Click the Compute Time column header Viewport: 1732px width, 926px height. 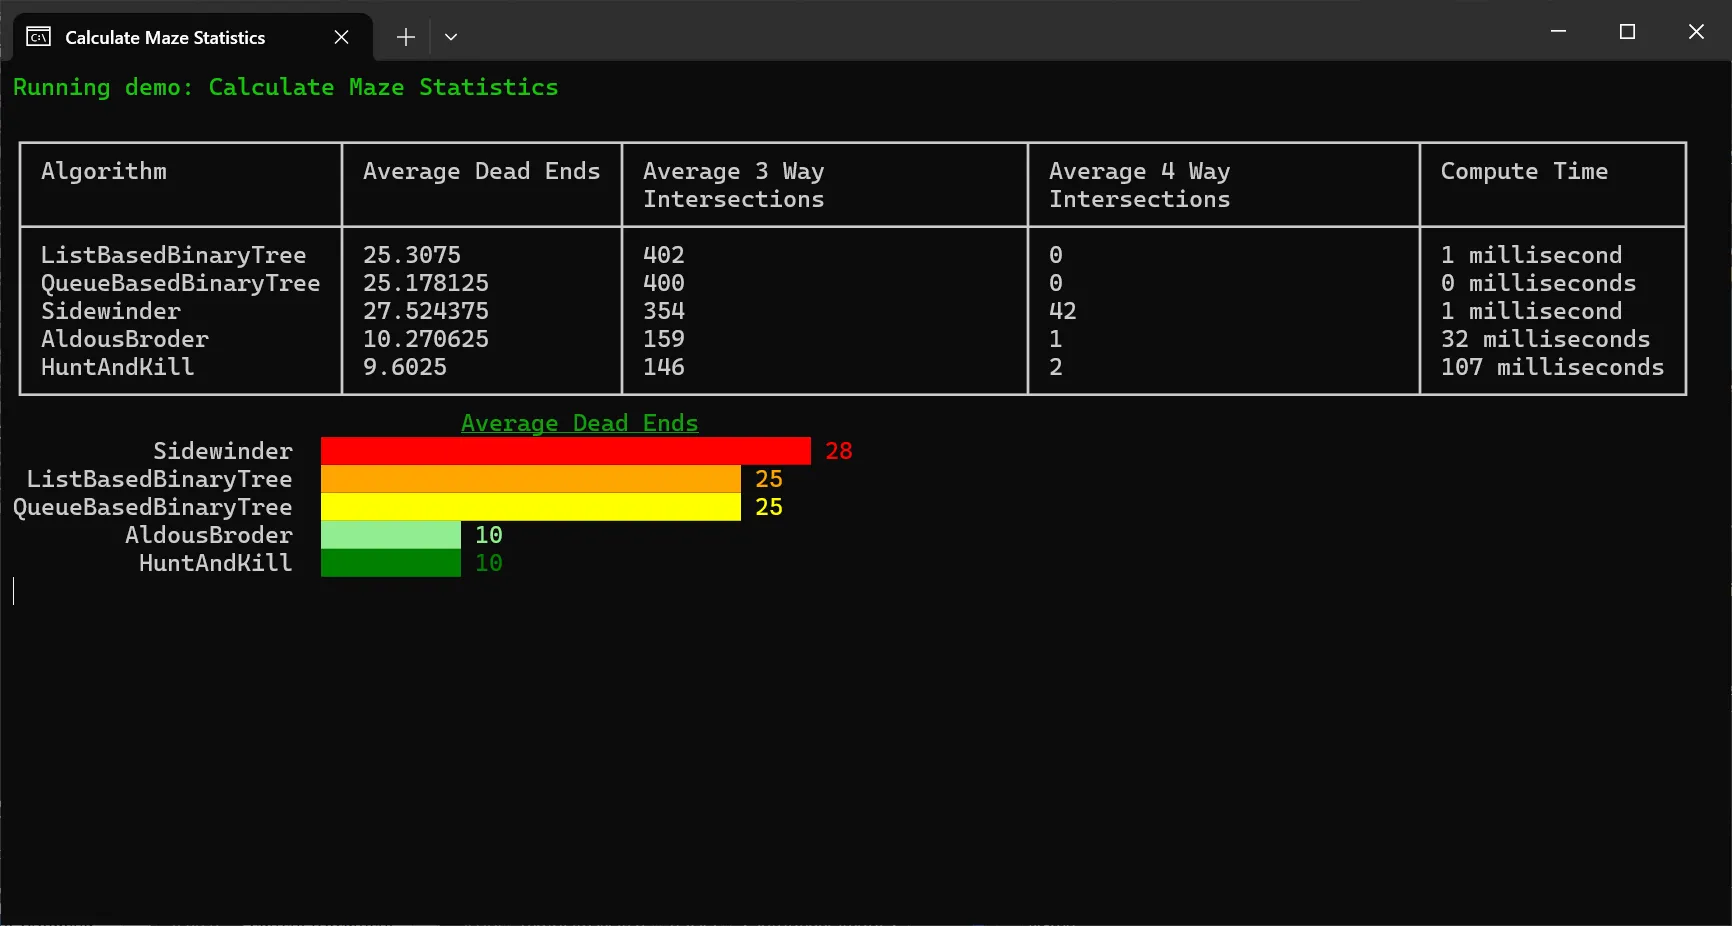click(x=1523, y=171)
